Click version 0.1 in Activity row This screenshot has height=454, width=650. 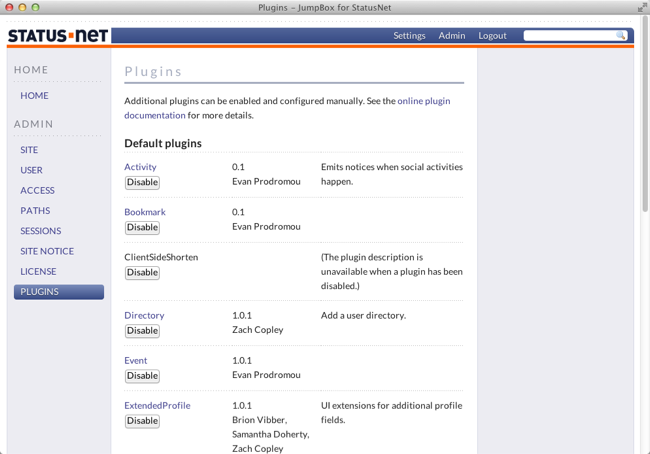[x=238, y=167]
